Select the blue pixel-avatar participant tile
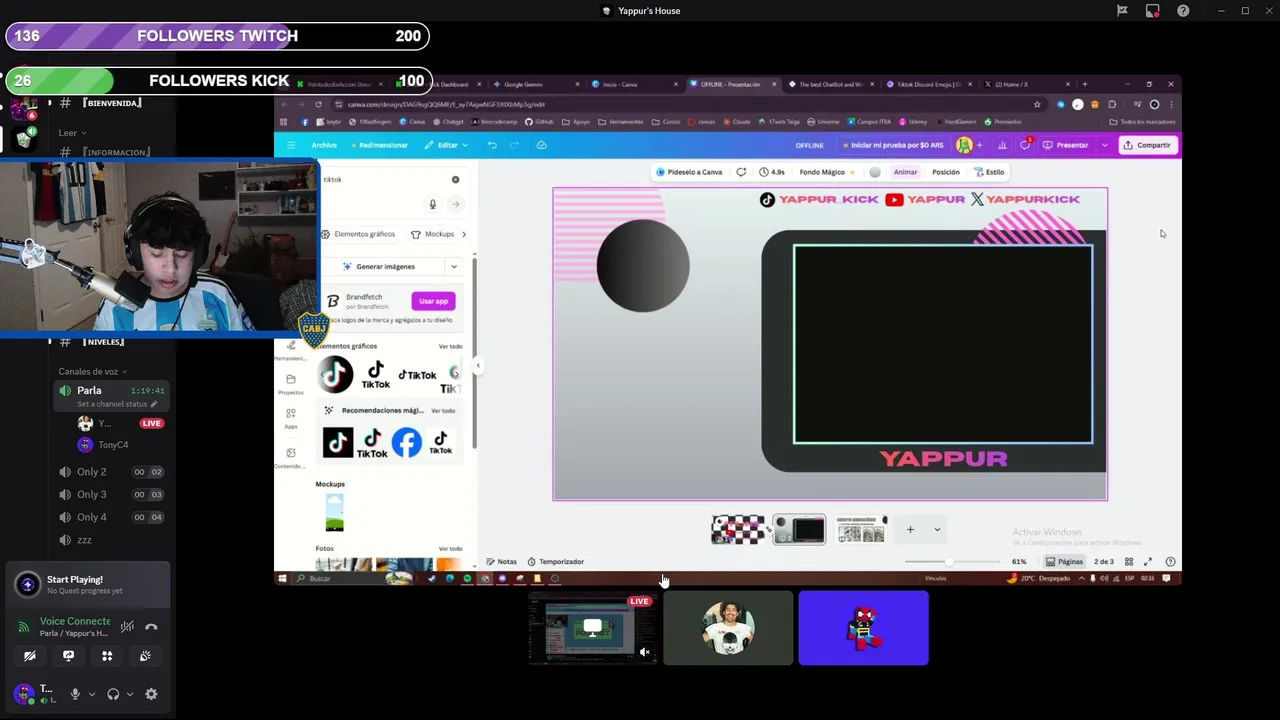The height and width of the screenshot is (720, 1280). point(864,628)
